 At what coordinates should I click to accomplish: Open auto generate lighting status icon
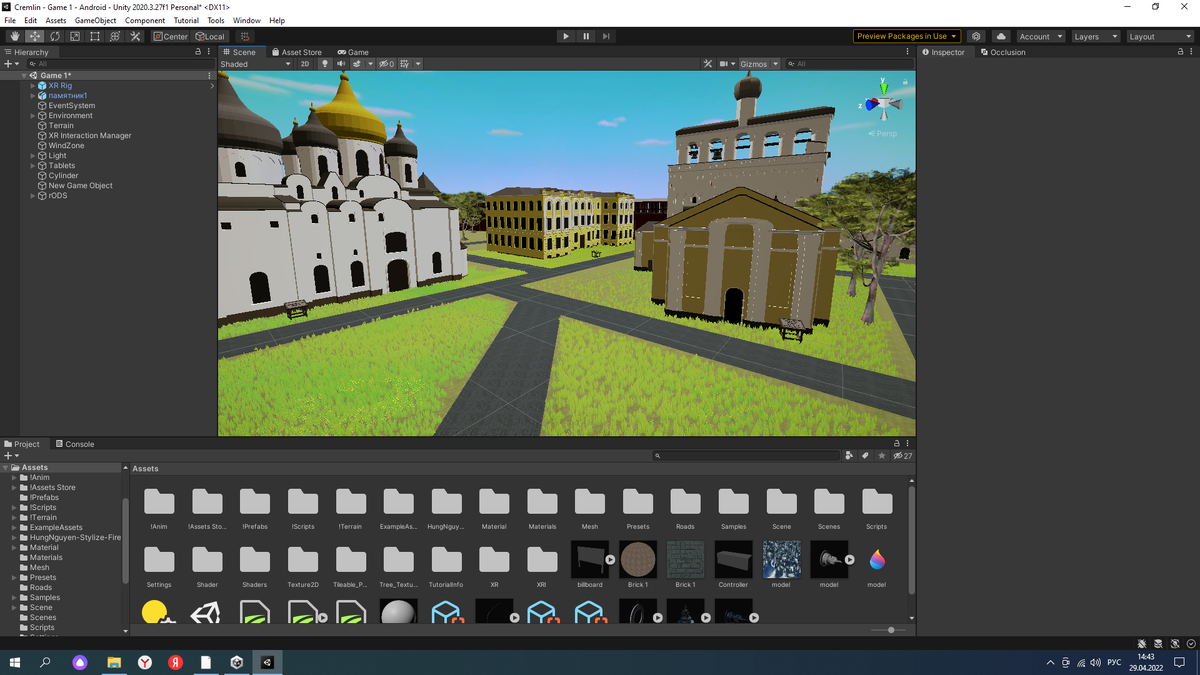click(x=1175, y=643)
